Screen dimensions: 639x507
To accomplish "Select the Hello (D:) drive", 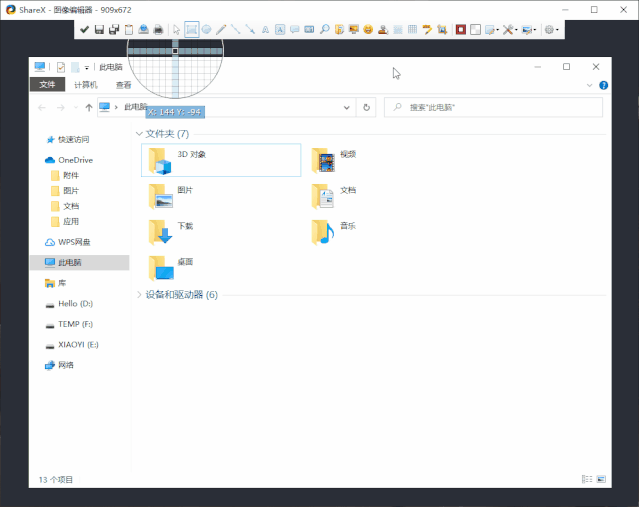I will tap(75, 304).
